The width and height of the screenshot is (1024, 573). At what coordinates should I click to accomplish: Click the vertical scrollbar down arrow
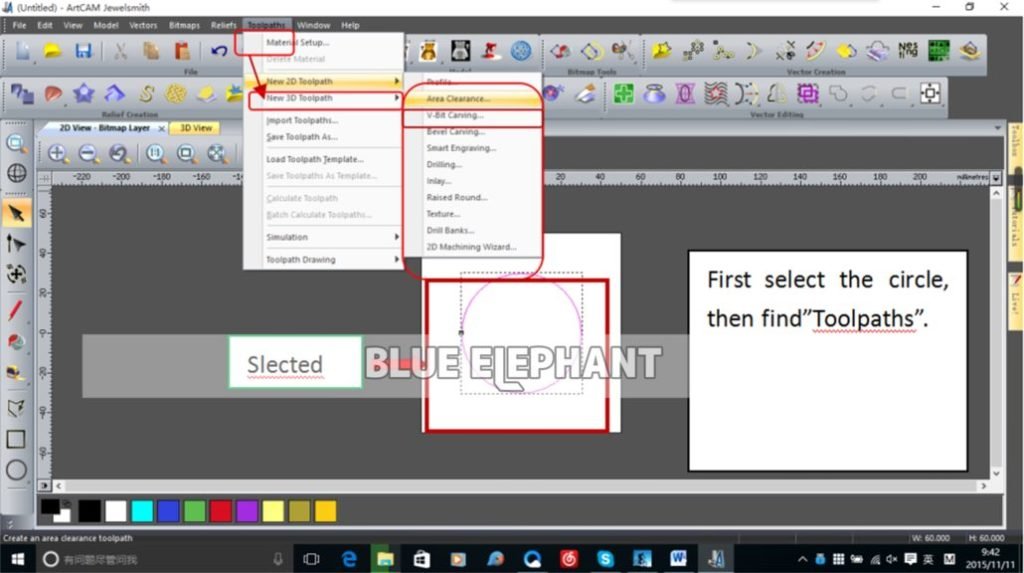[x=996, y=474]
